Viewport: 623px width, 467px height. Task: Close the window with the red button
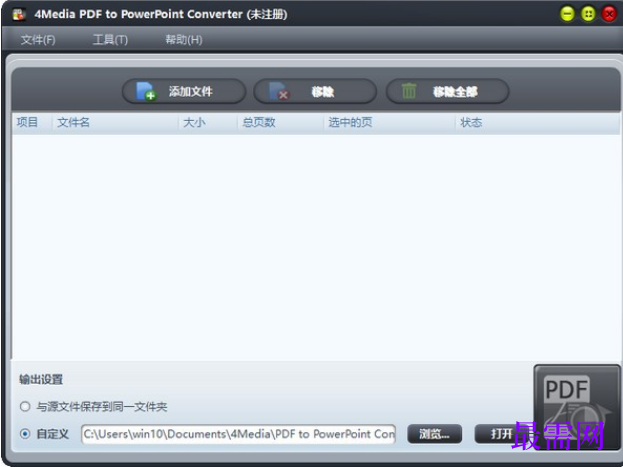609,14
